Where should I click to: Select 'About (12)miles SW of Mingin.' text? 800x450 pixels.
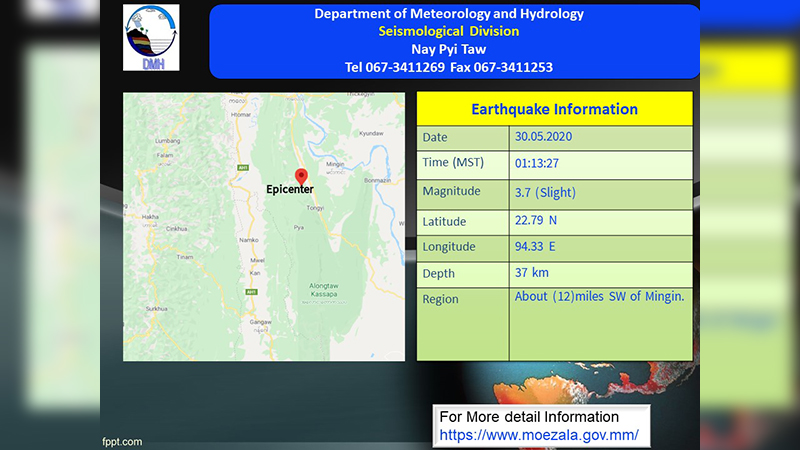coord(599,296)
